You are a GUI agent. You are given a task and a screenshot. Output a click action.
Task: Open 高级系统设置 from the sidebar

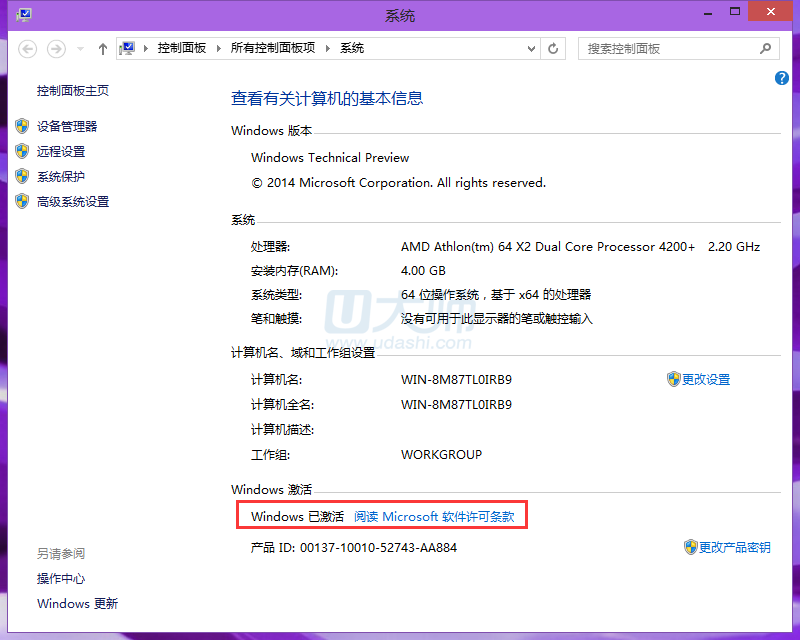[x=73, y=201]
